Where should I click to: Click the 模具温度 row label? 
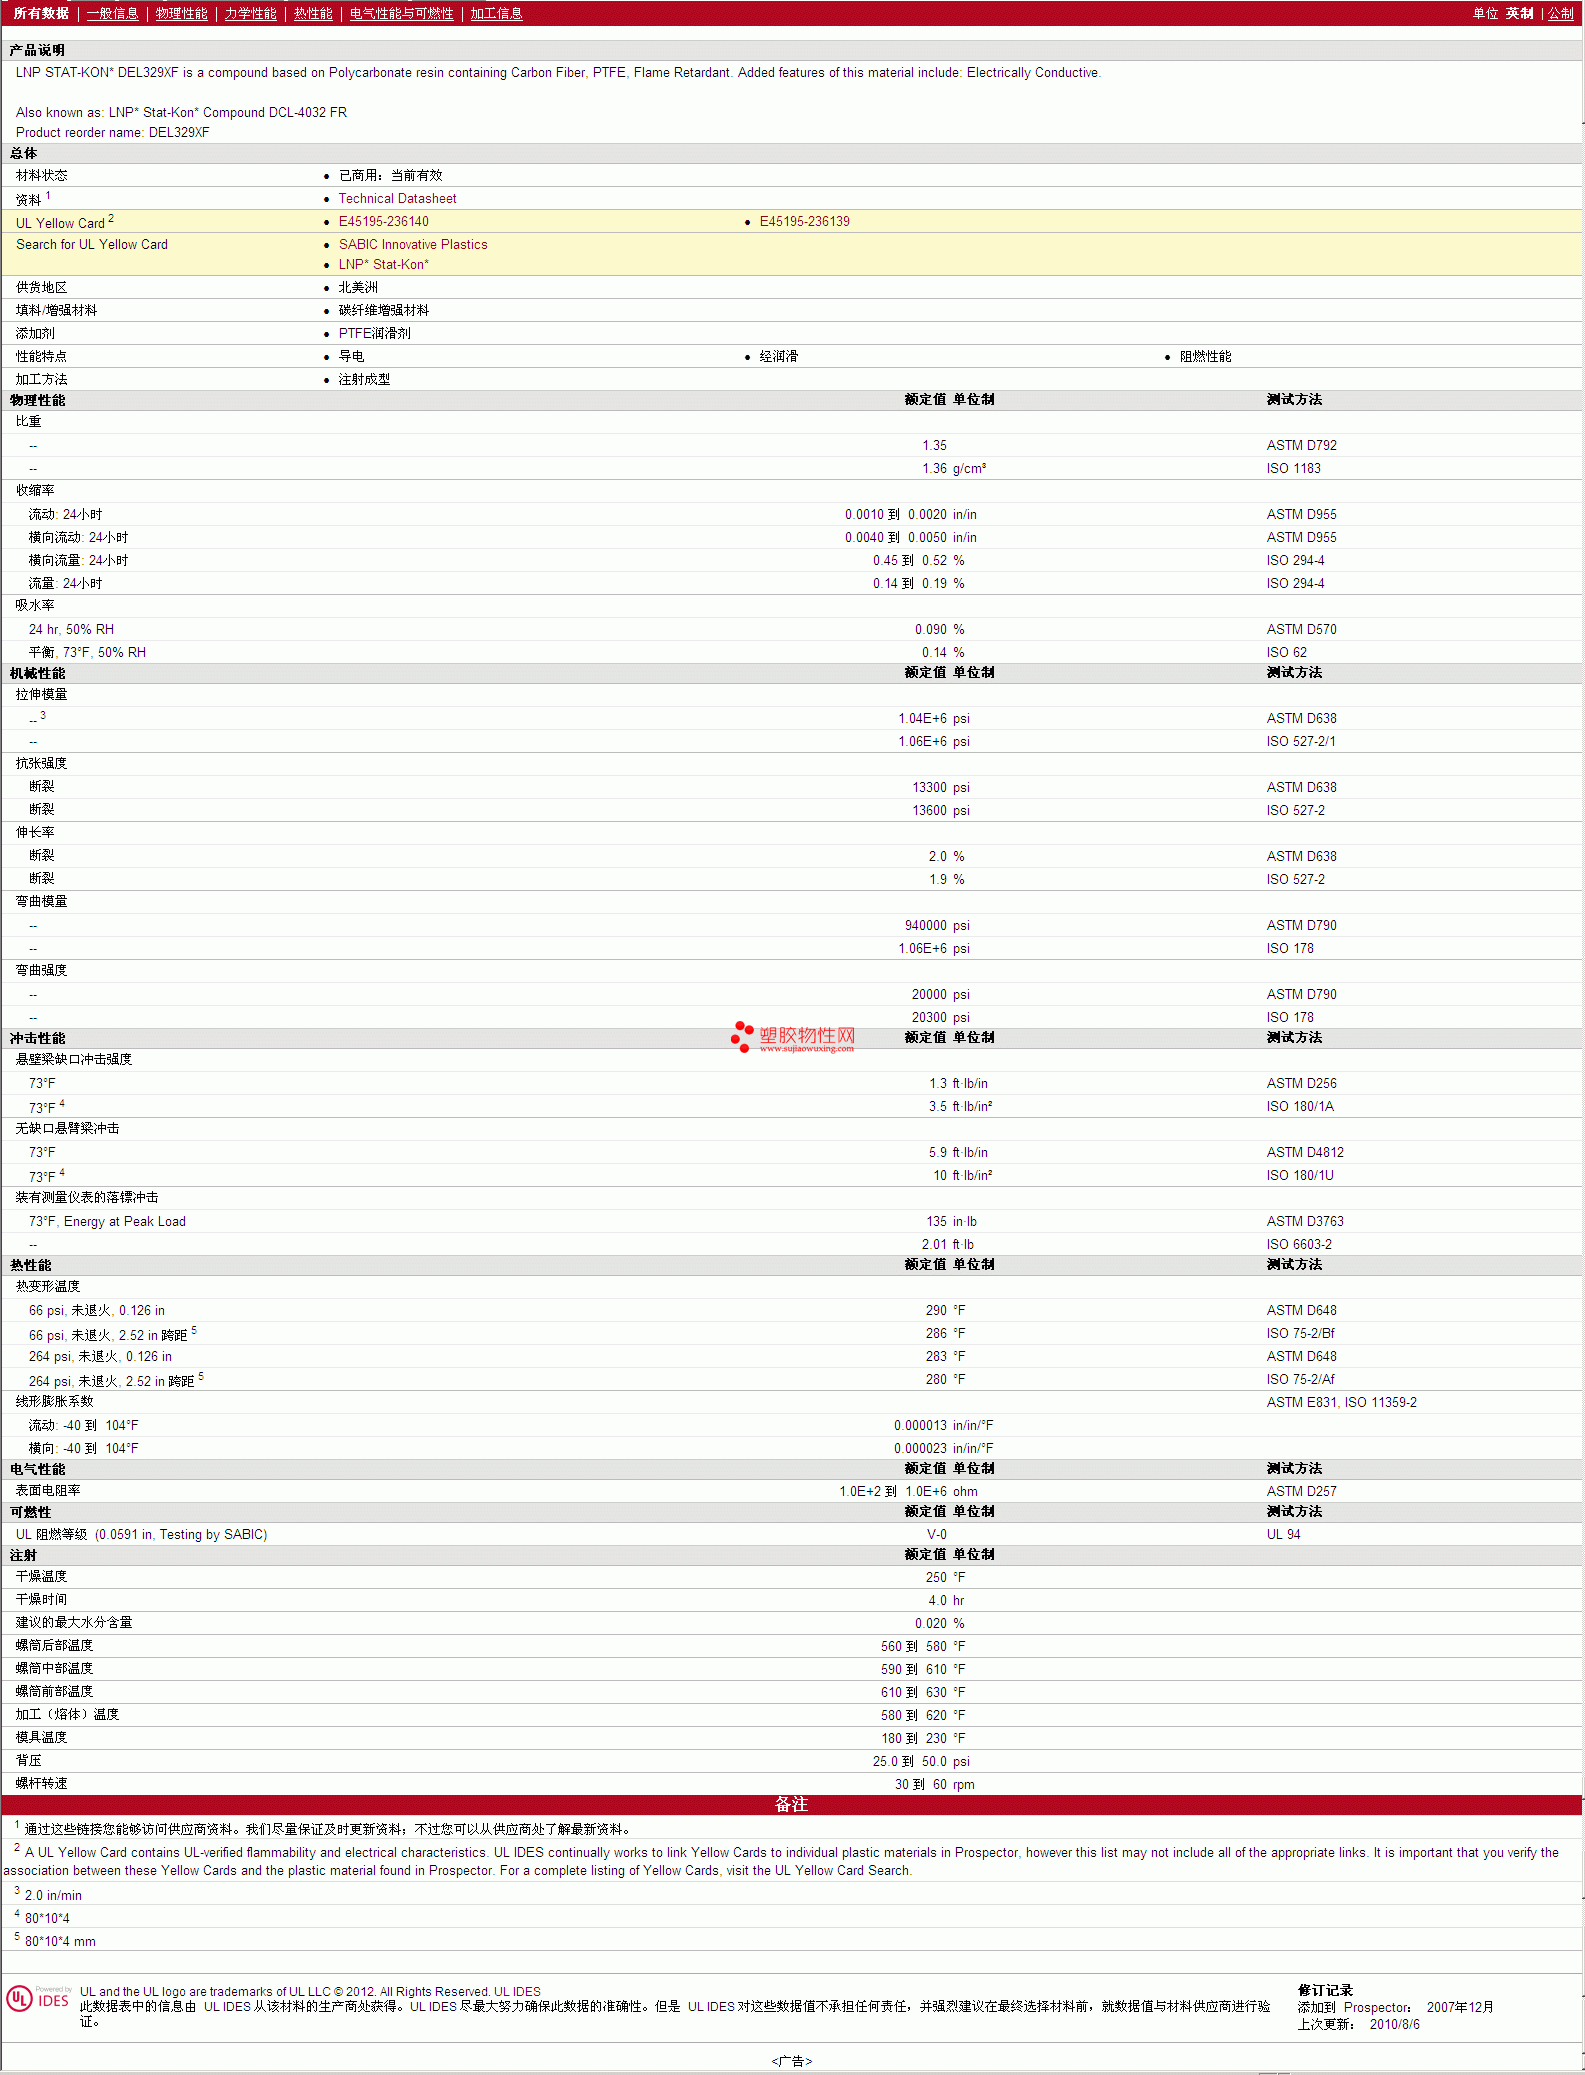[41, 1738]
